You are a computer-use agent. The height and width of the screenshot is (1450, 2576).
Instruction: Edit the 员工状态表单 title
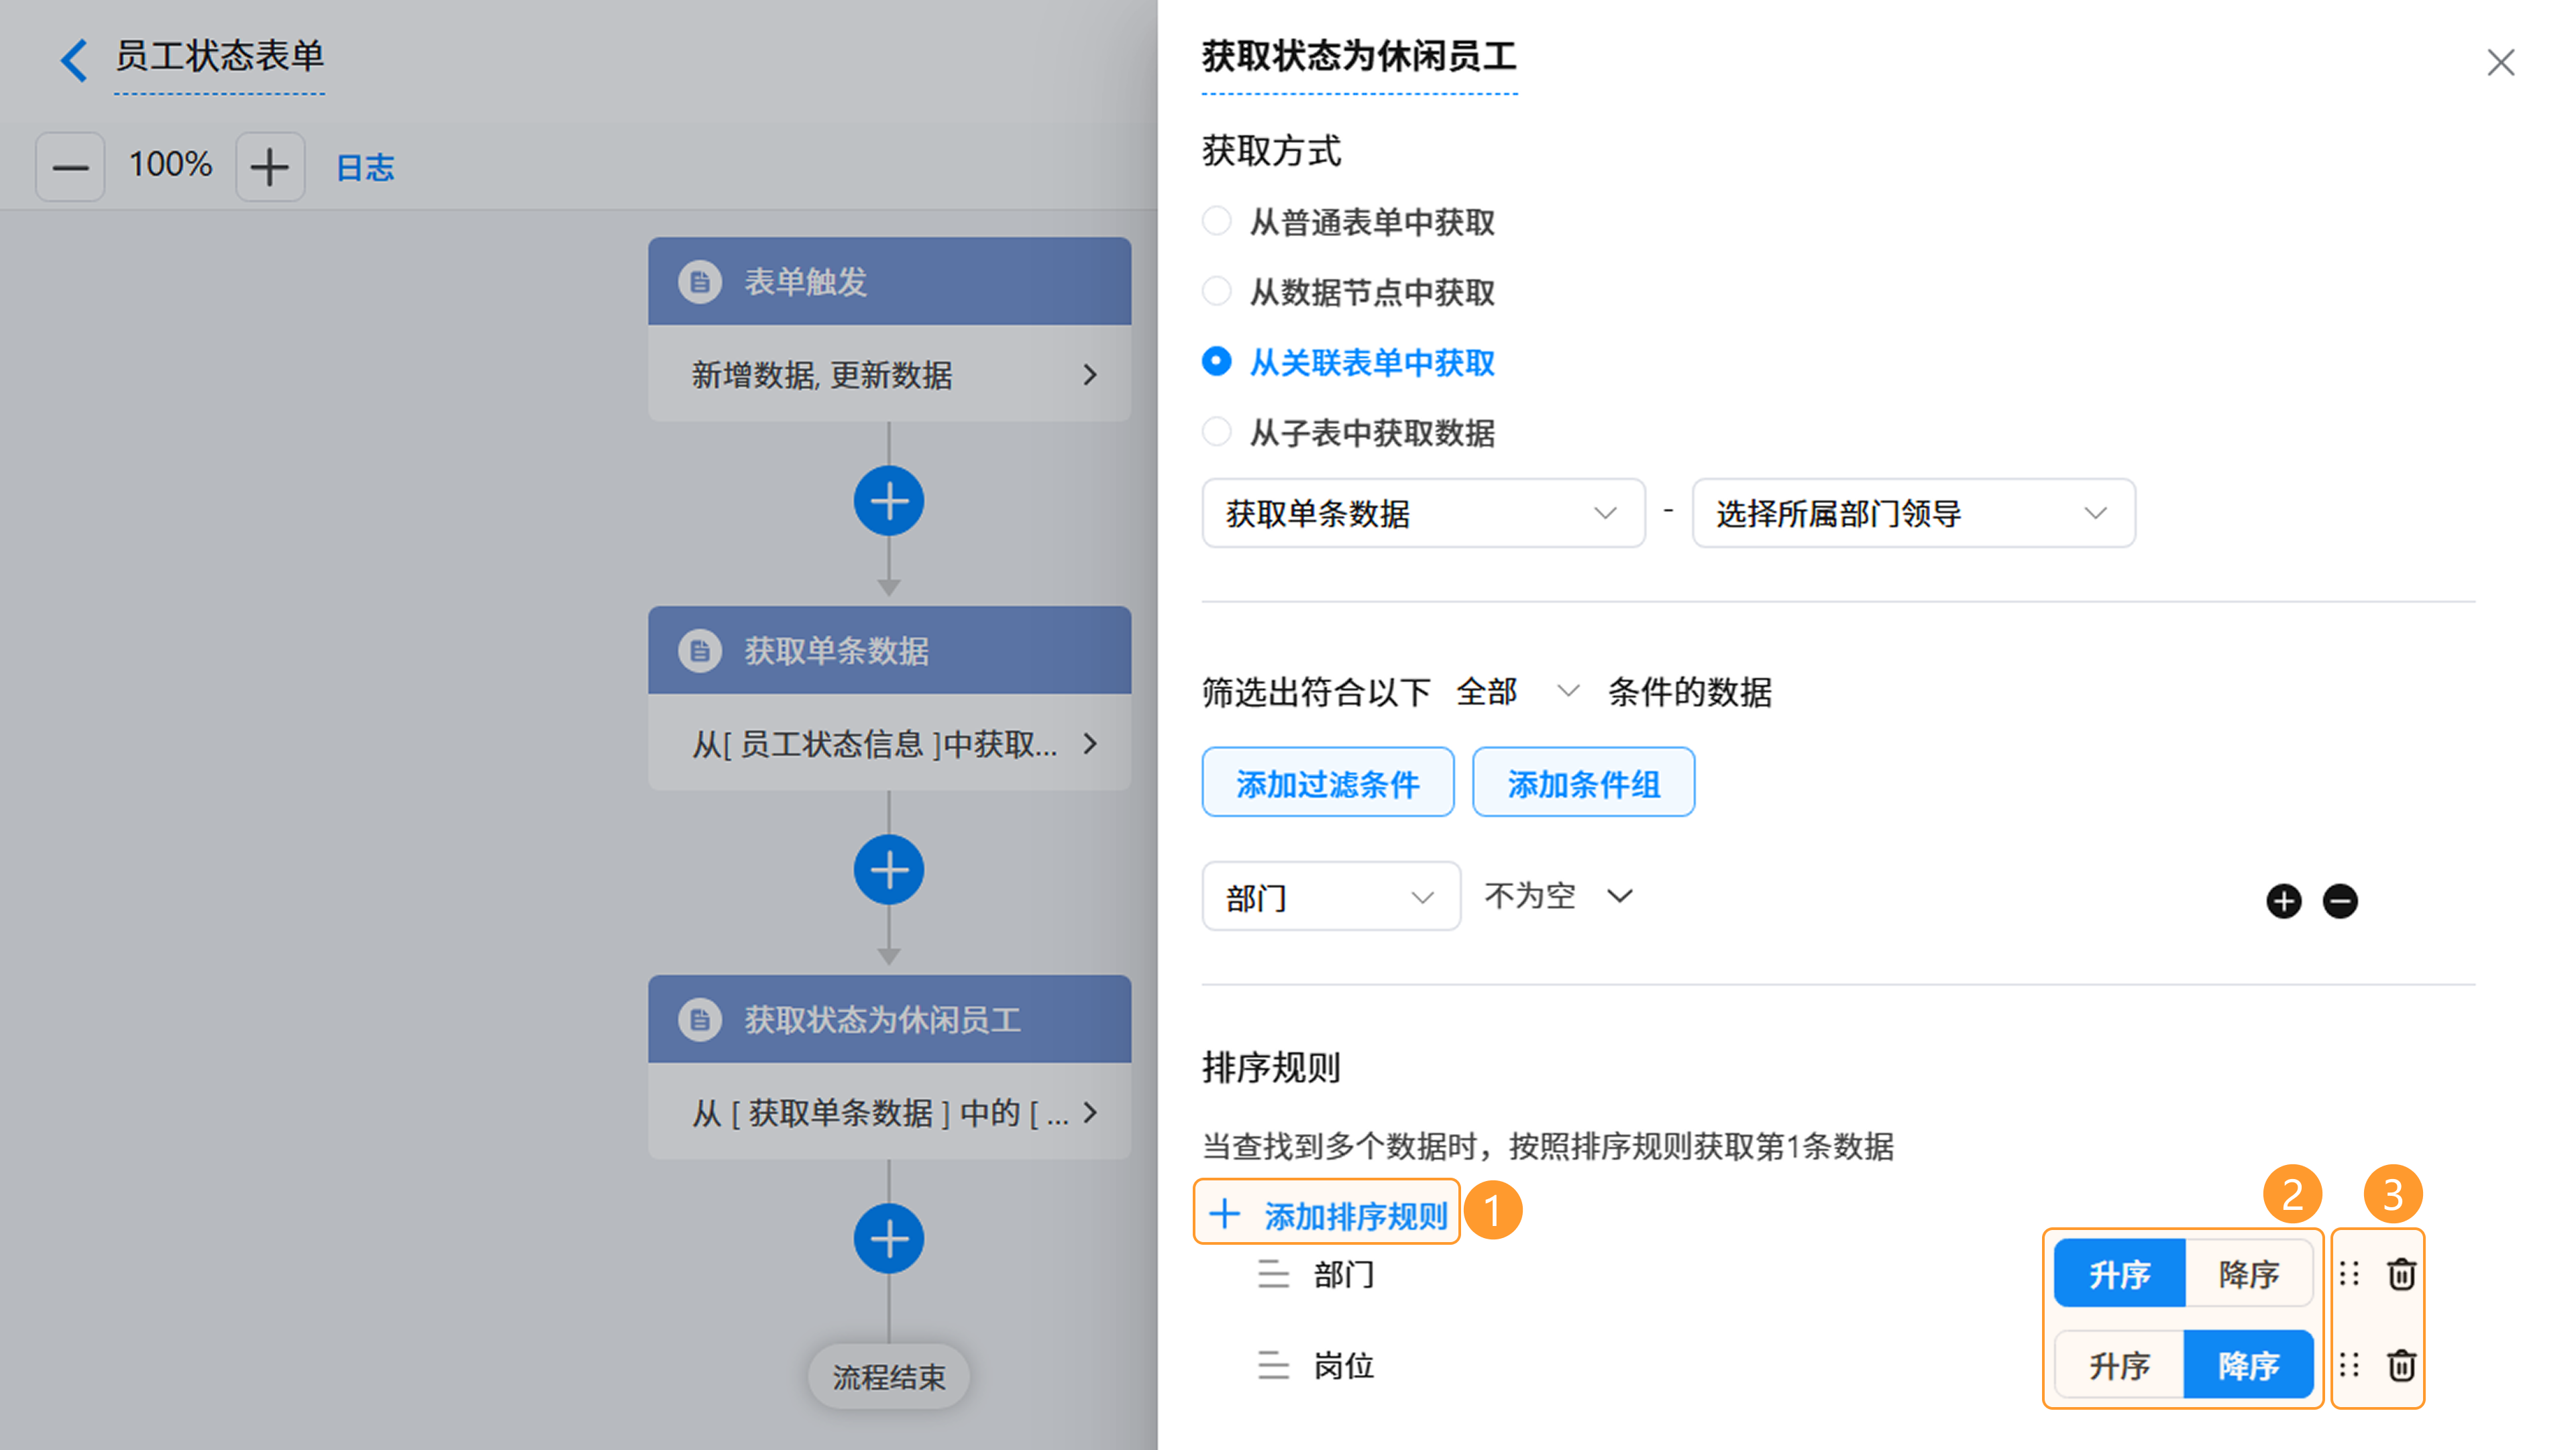(x=219, y=57)
